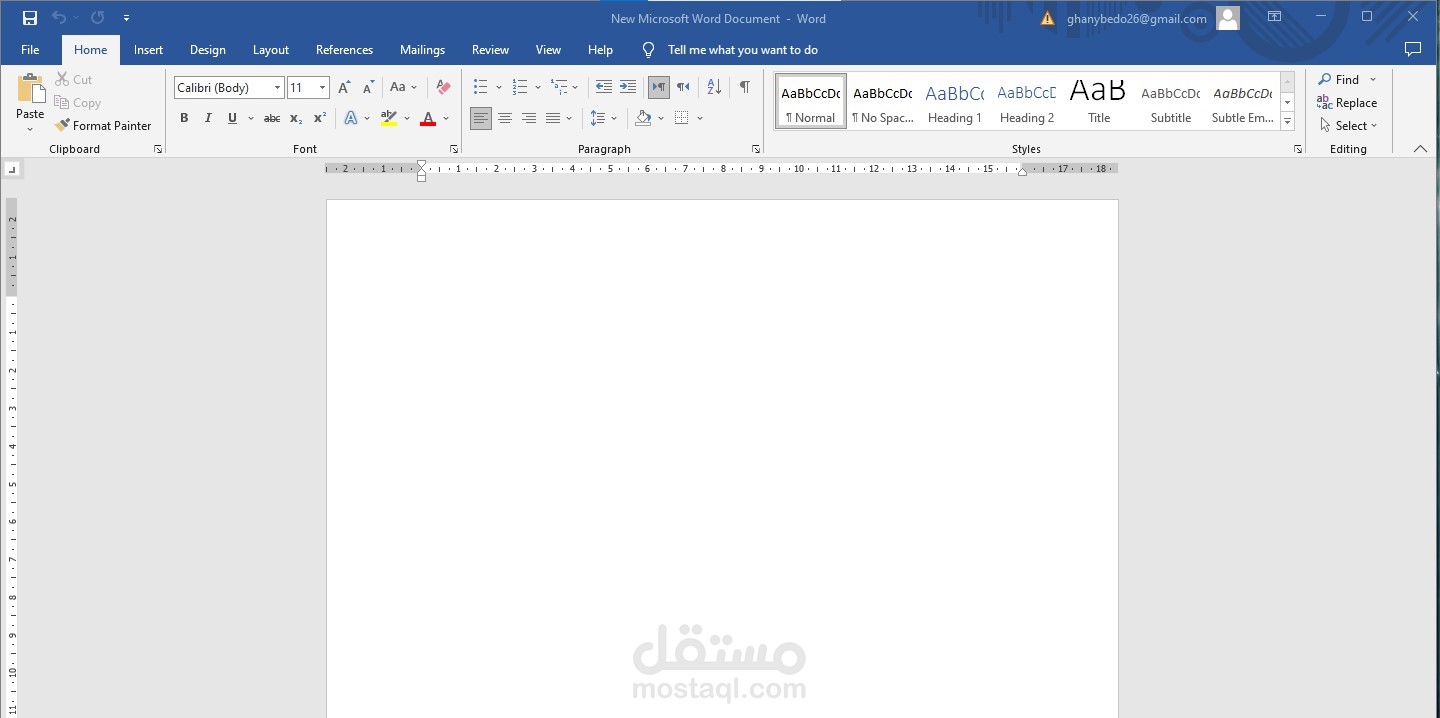The height and width of the screenshot is (718, 1440).
Task: Open the comments pane icon
Action: click(1413, 49)
